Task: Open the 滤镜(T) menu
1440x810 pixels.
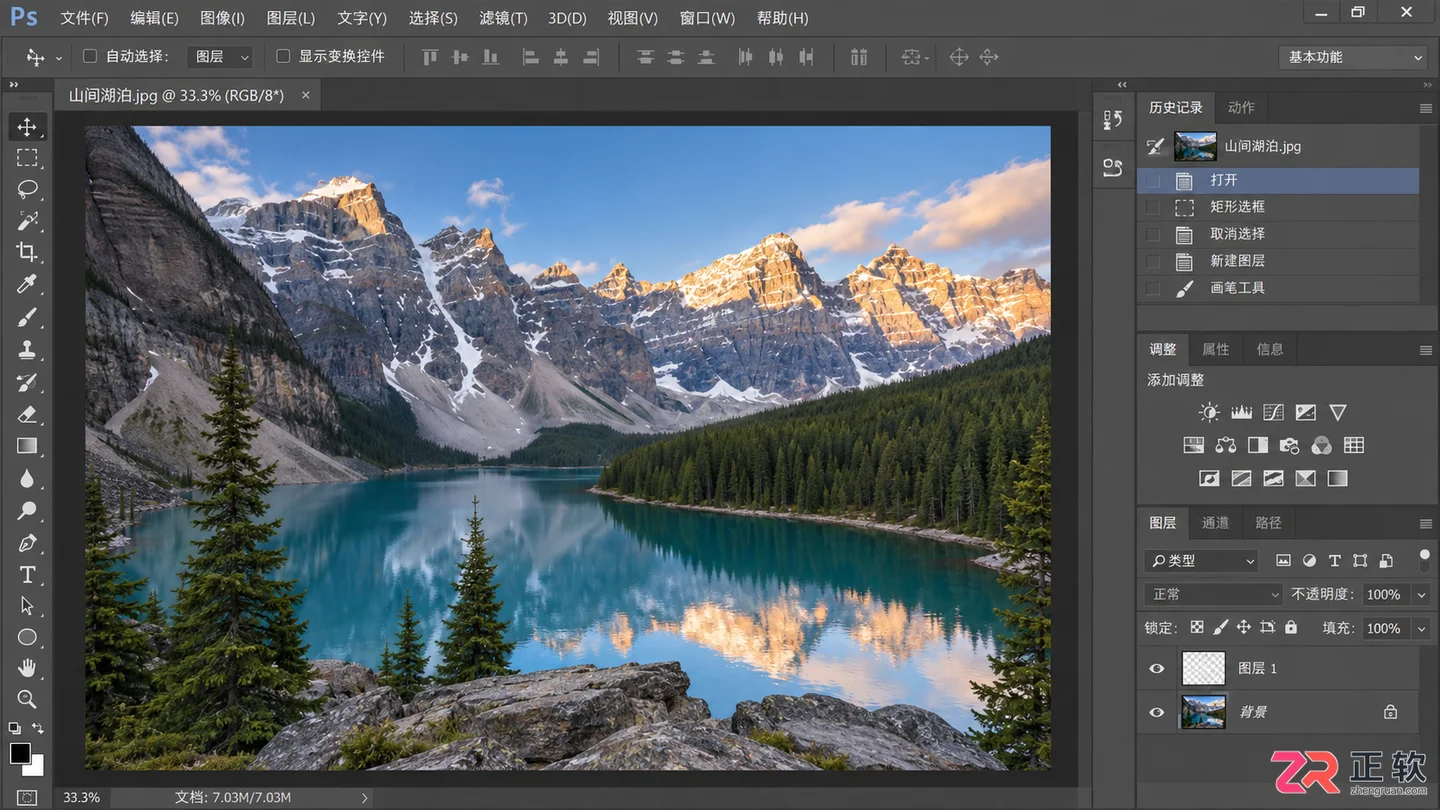Action: 503,18
